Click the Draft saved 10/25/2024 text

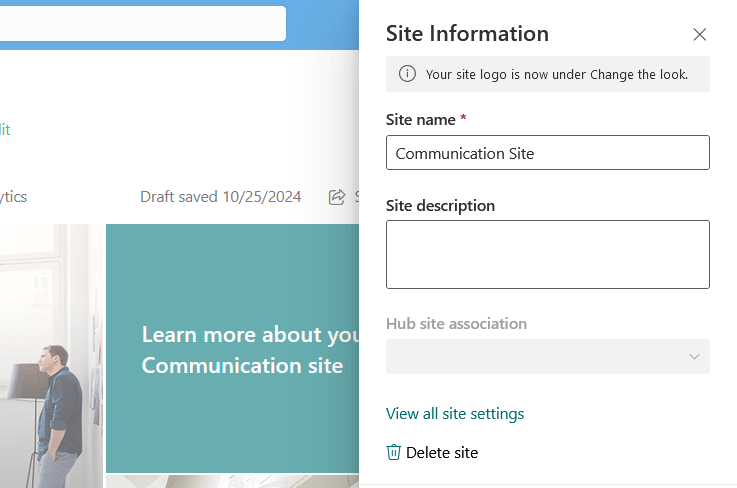coord(220,197)
